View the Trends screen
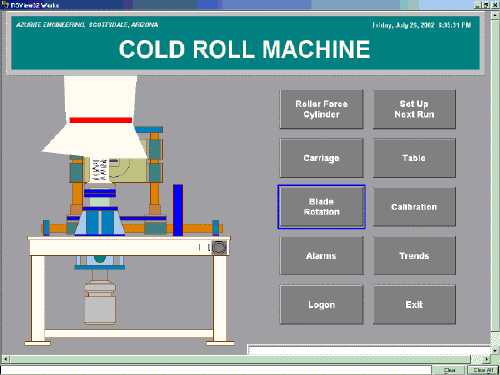The image size is (500, 375). coord(414,256)
